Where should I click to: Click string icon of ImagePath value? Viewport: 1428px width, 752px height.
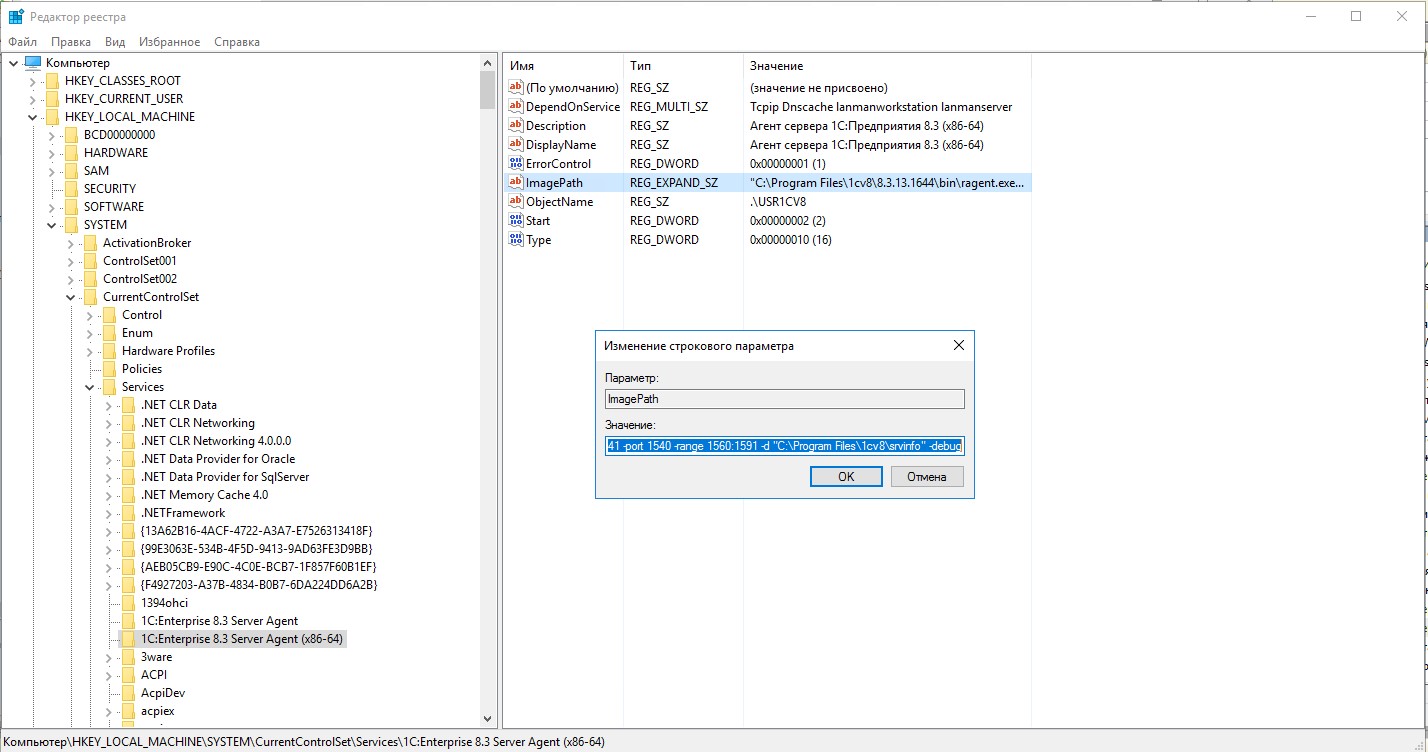point(516,182)
